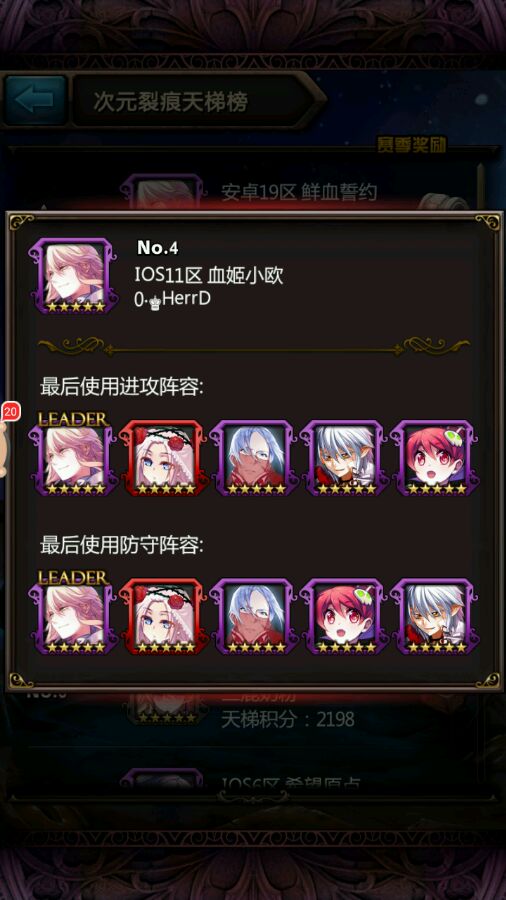Select red-framed rose bride in attack lineup
Screen dimensions: 506x900
tap(164, 457)
